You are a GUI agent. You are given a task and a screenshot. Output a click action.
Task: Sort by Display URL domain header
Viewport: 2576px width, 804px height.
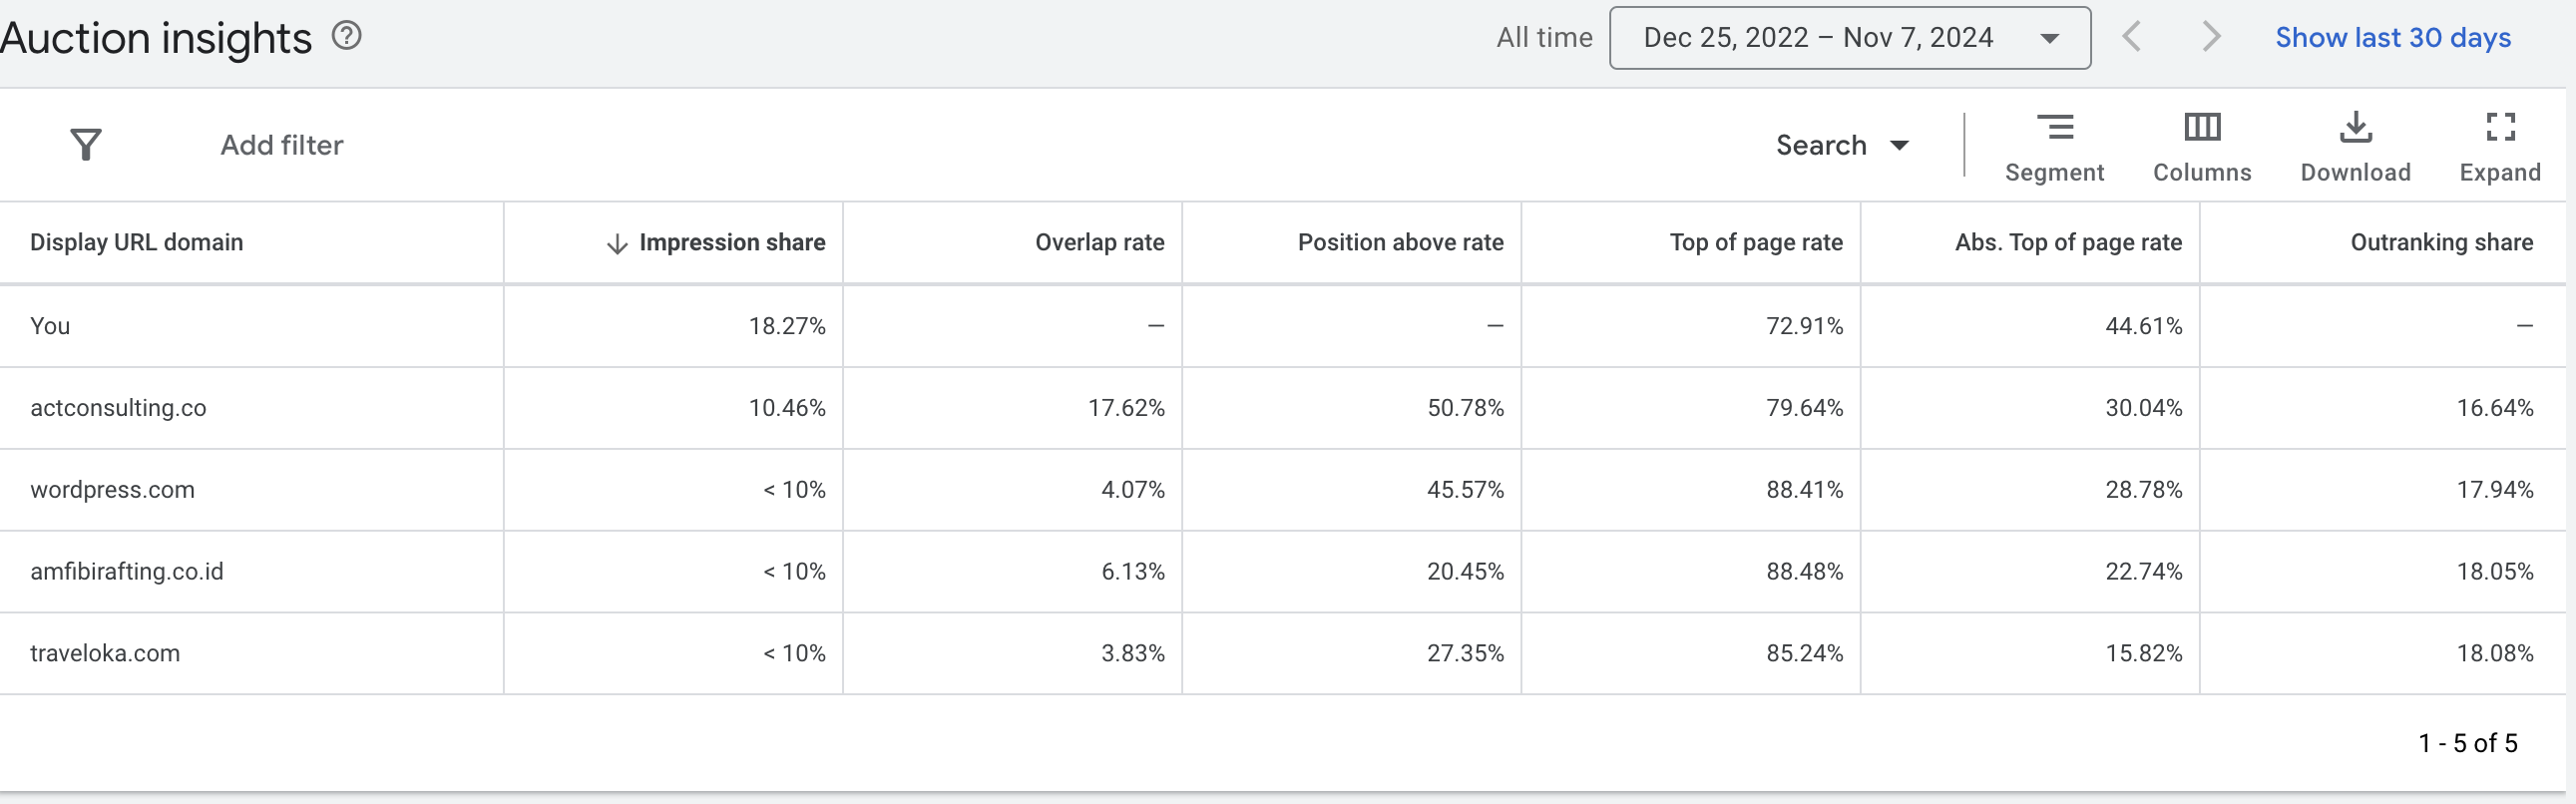(136, 243)
